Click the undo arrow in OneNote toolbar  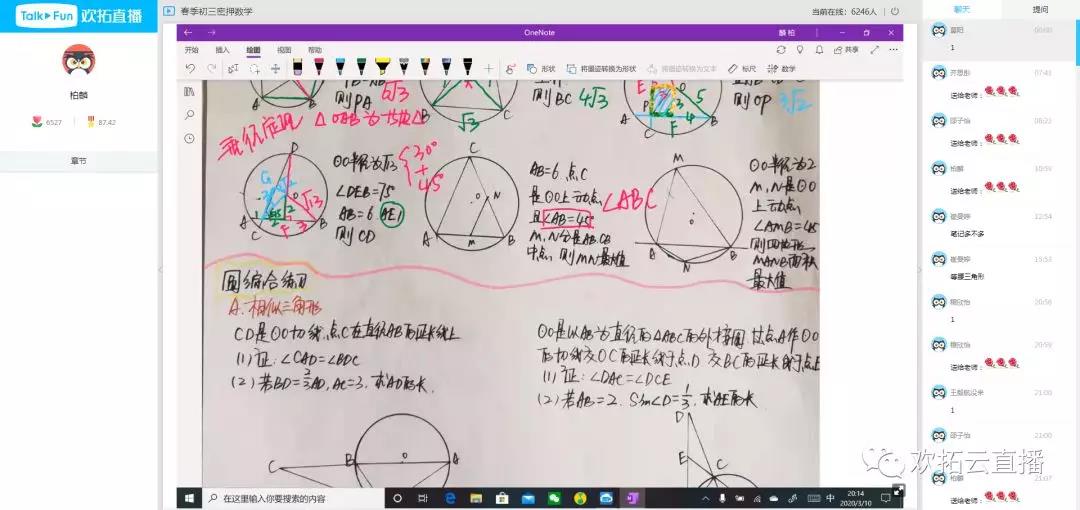tap(190, 68)
